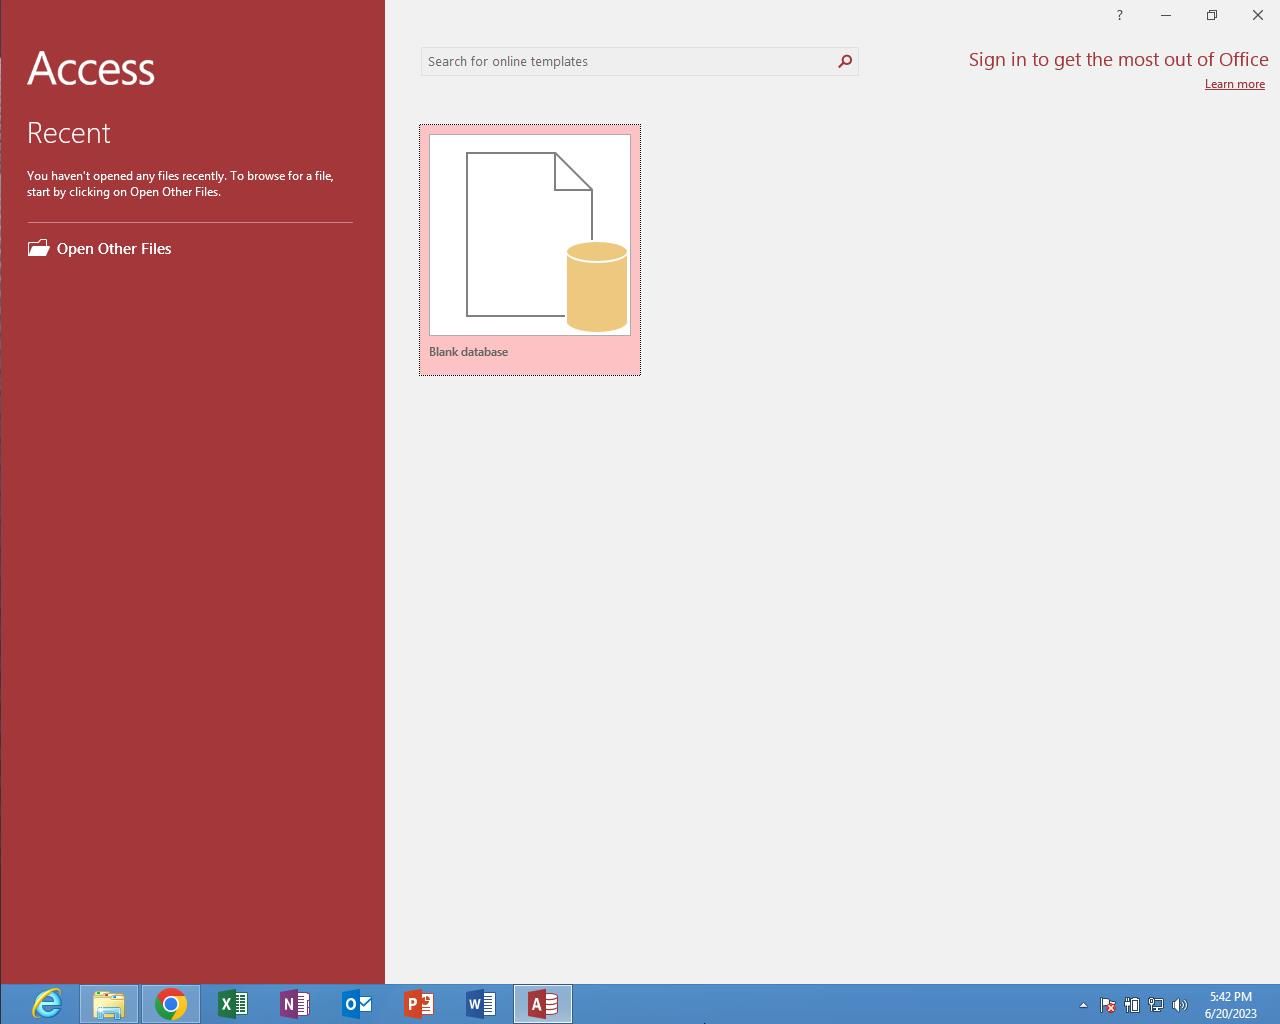Click in the online templates search box
Viewport: 1280px width, 1024px height.
point(627,61)
